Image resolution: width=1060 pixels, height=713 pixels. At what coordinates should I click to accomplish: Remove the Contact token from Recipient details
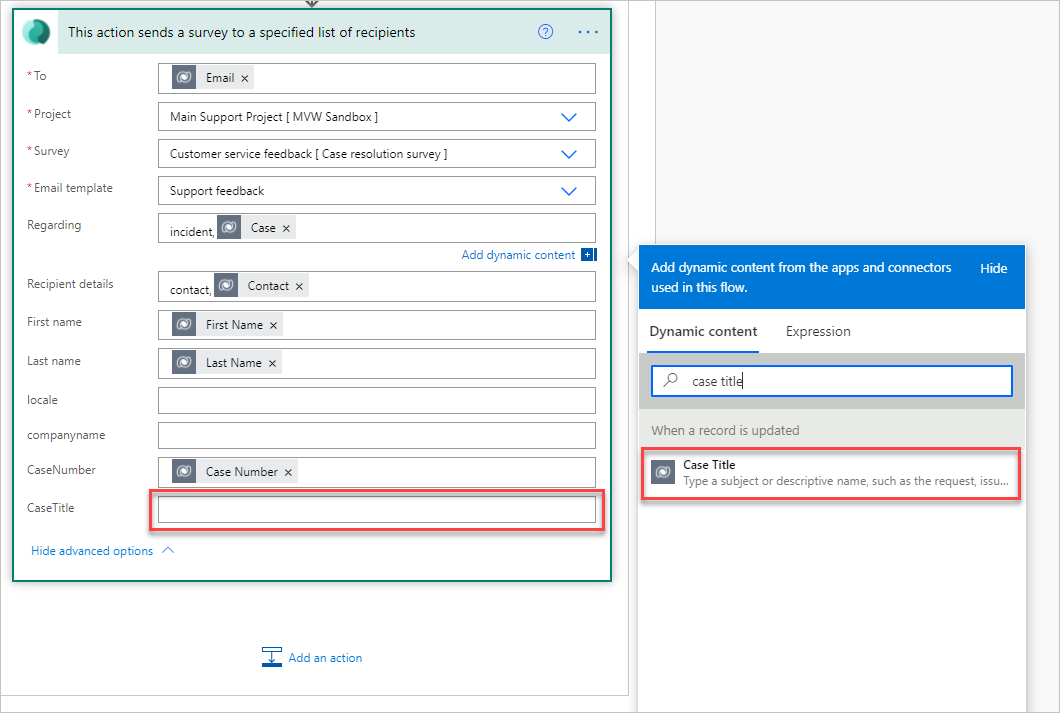click(x=299, y=287)
